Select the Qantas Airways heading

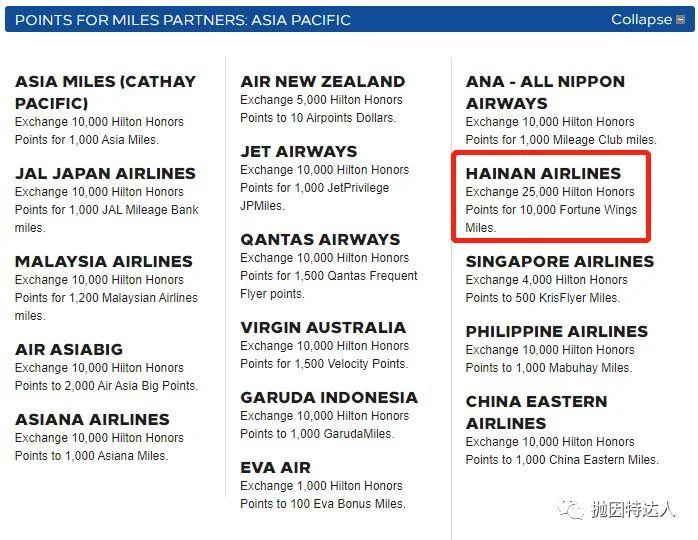pos(320,240)
